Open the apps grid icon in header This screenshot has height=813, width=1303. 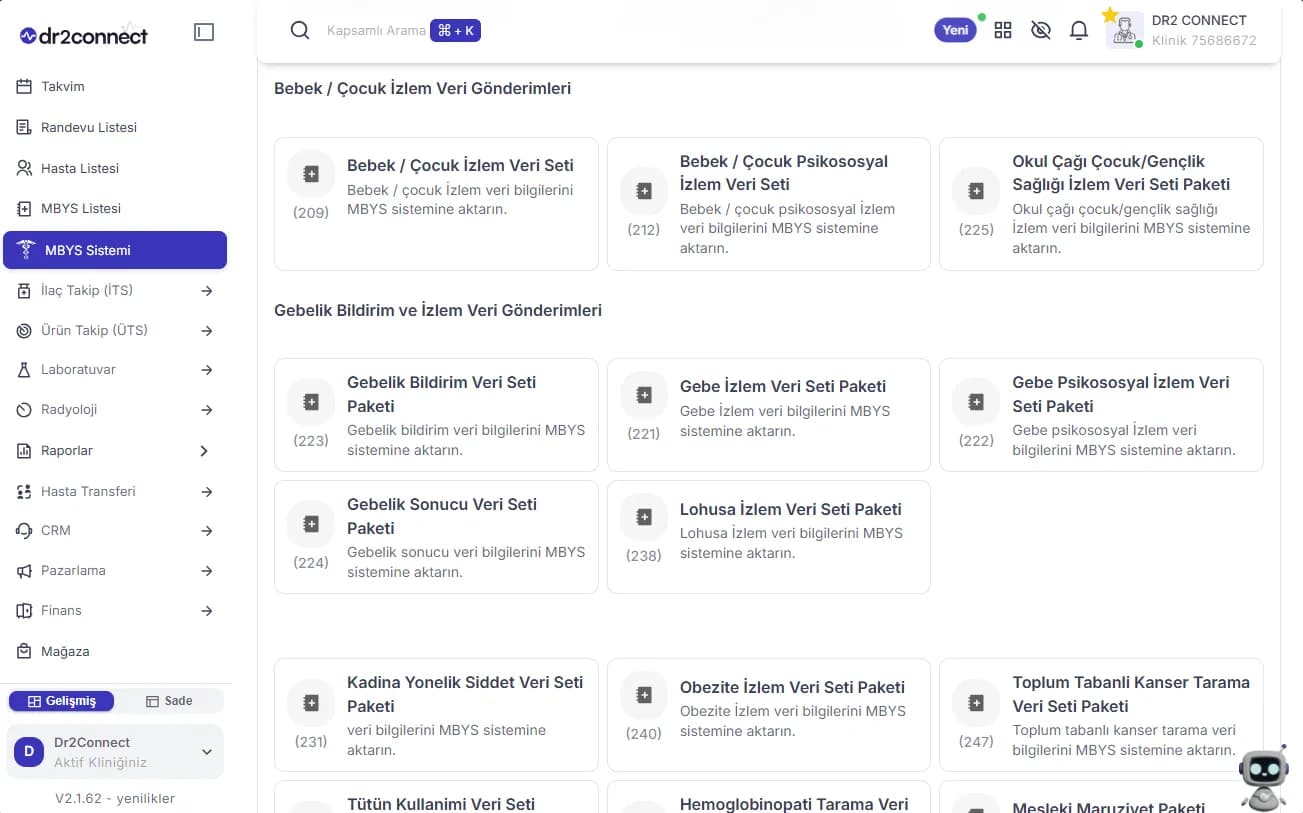[1003, 30]
